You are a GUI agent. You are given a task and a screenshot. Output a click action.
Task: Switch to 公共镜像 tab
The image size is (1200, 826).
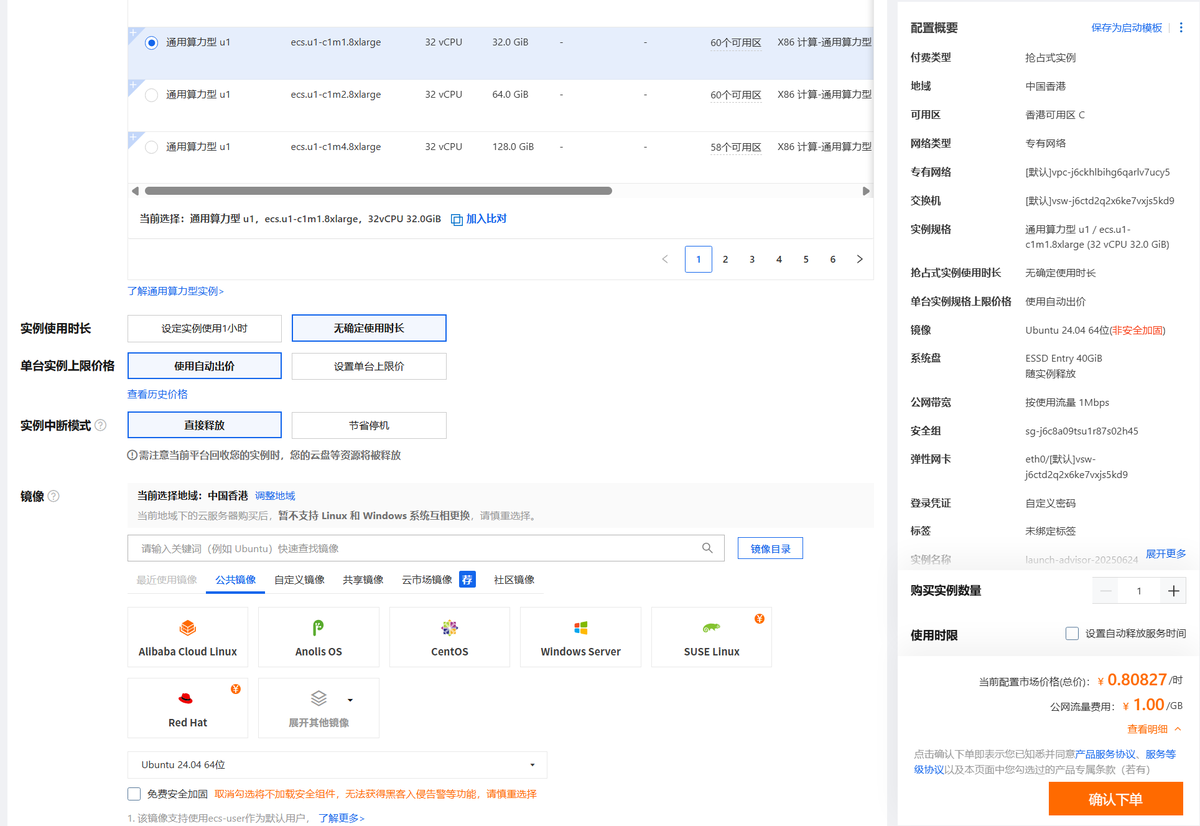[236, 580]
